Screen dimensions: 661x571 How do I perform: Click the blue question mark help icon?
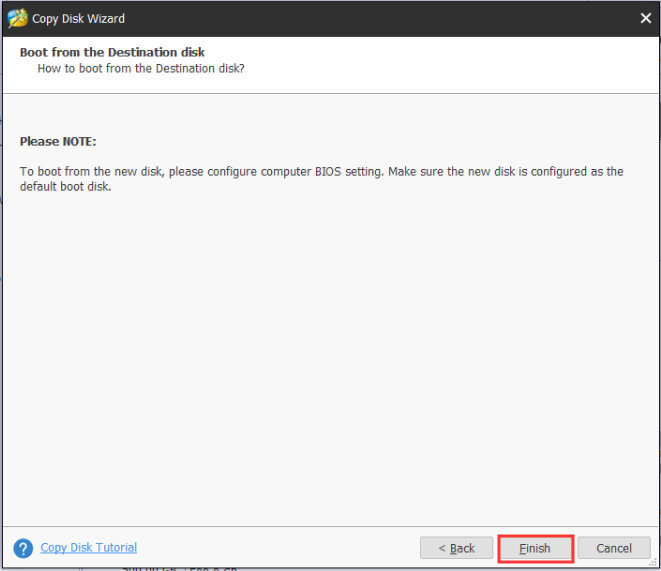tap(23, 548)
